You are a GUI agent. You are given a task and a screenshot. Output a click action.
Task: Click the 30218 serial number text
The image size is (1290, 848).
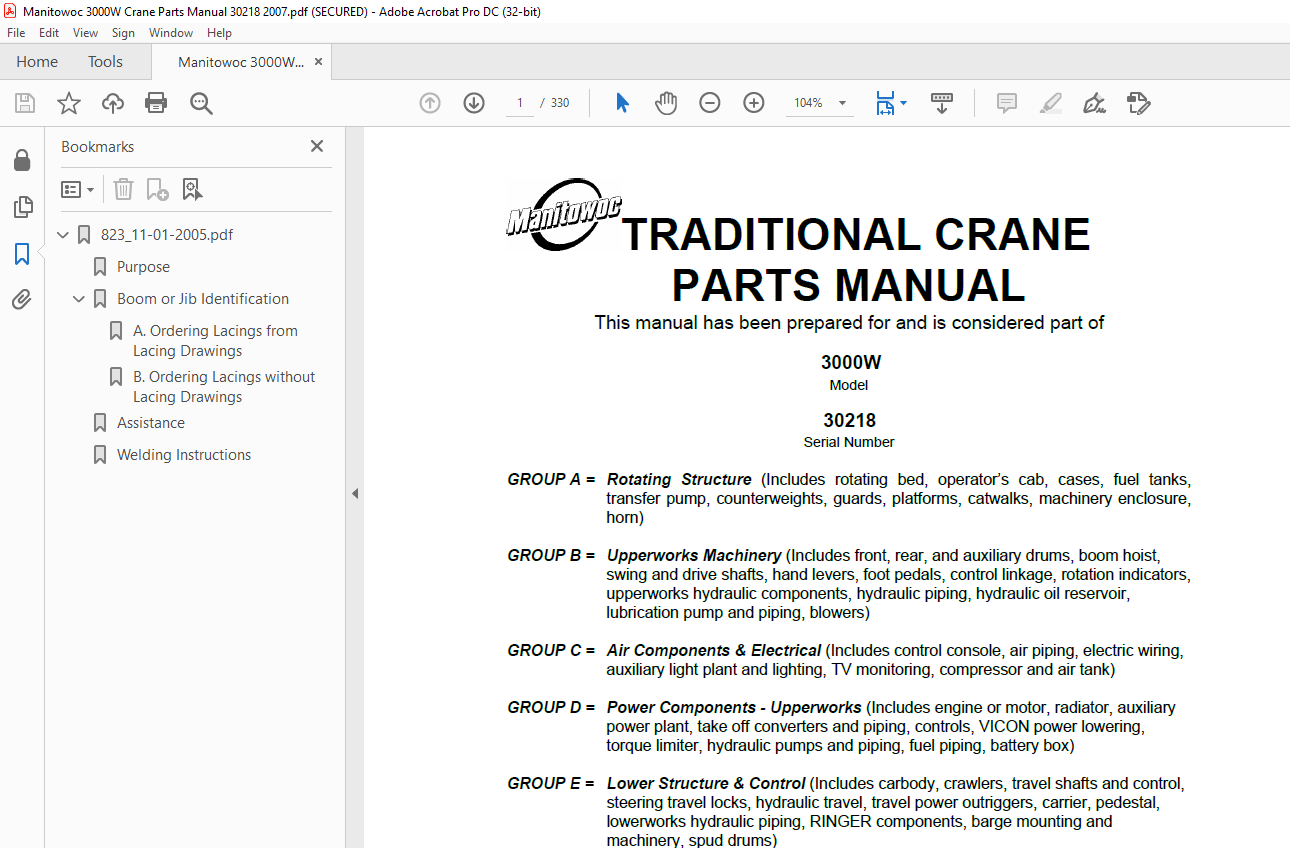coord(850,421)
